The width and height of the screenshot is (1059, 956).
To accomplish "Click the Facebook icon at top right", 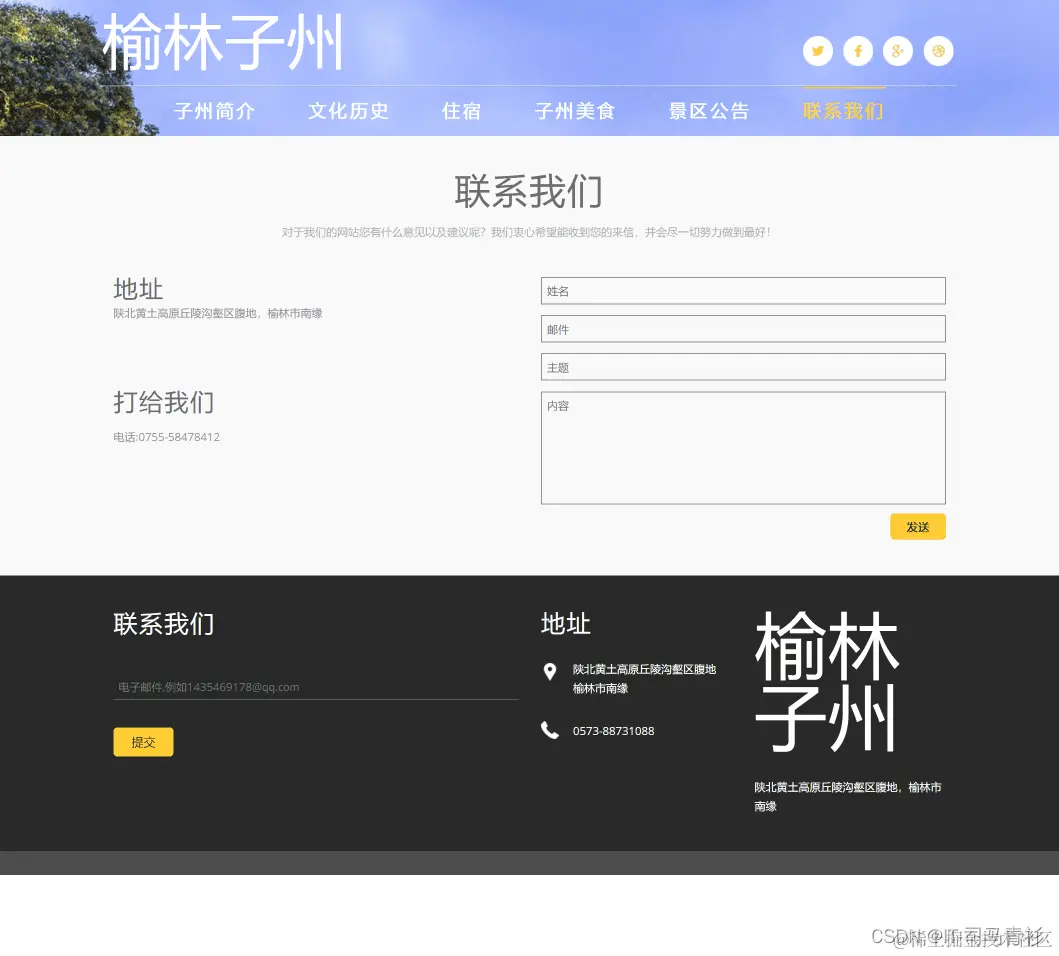I will (858, 51).
